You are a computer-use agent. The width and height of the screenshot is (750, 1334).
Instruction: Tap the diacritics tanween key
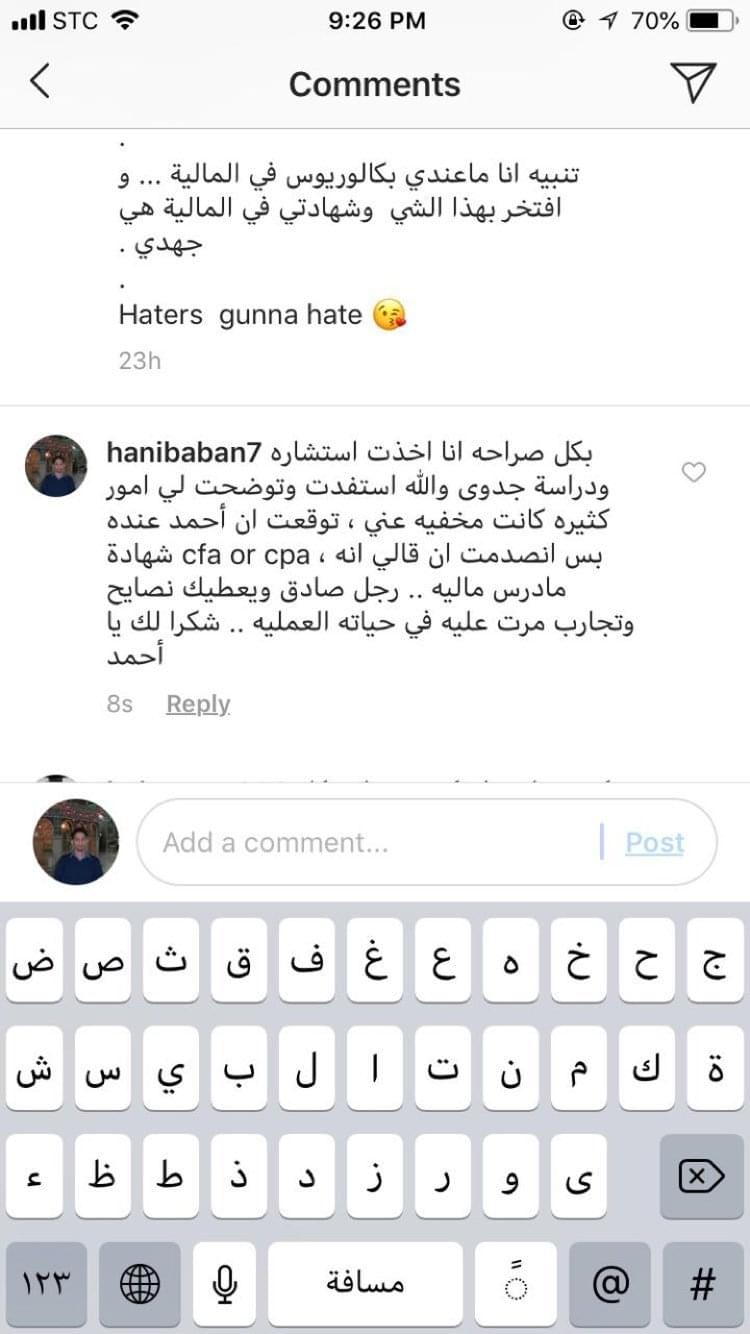point(516,1285)
